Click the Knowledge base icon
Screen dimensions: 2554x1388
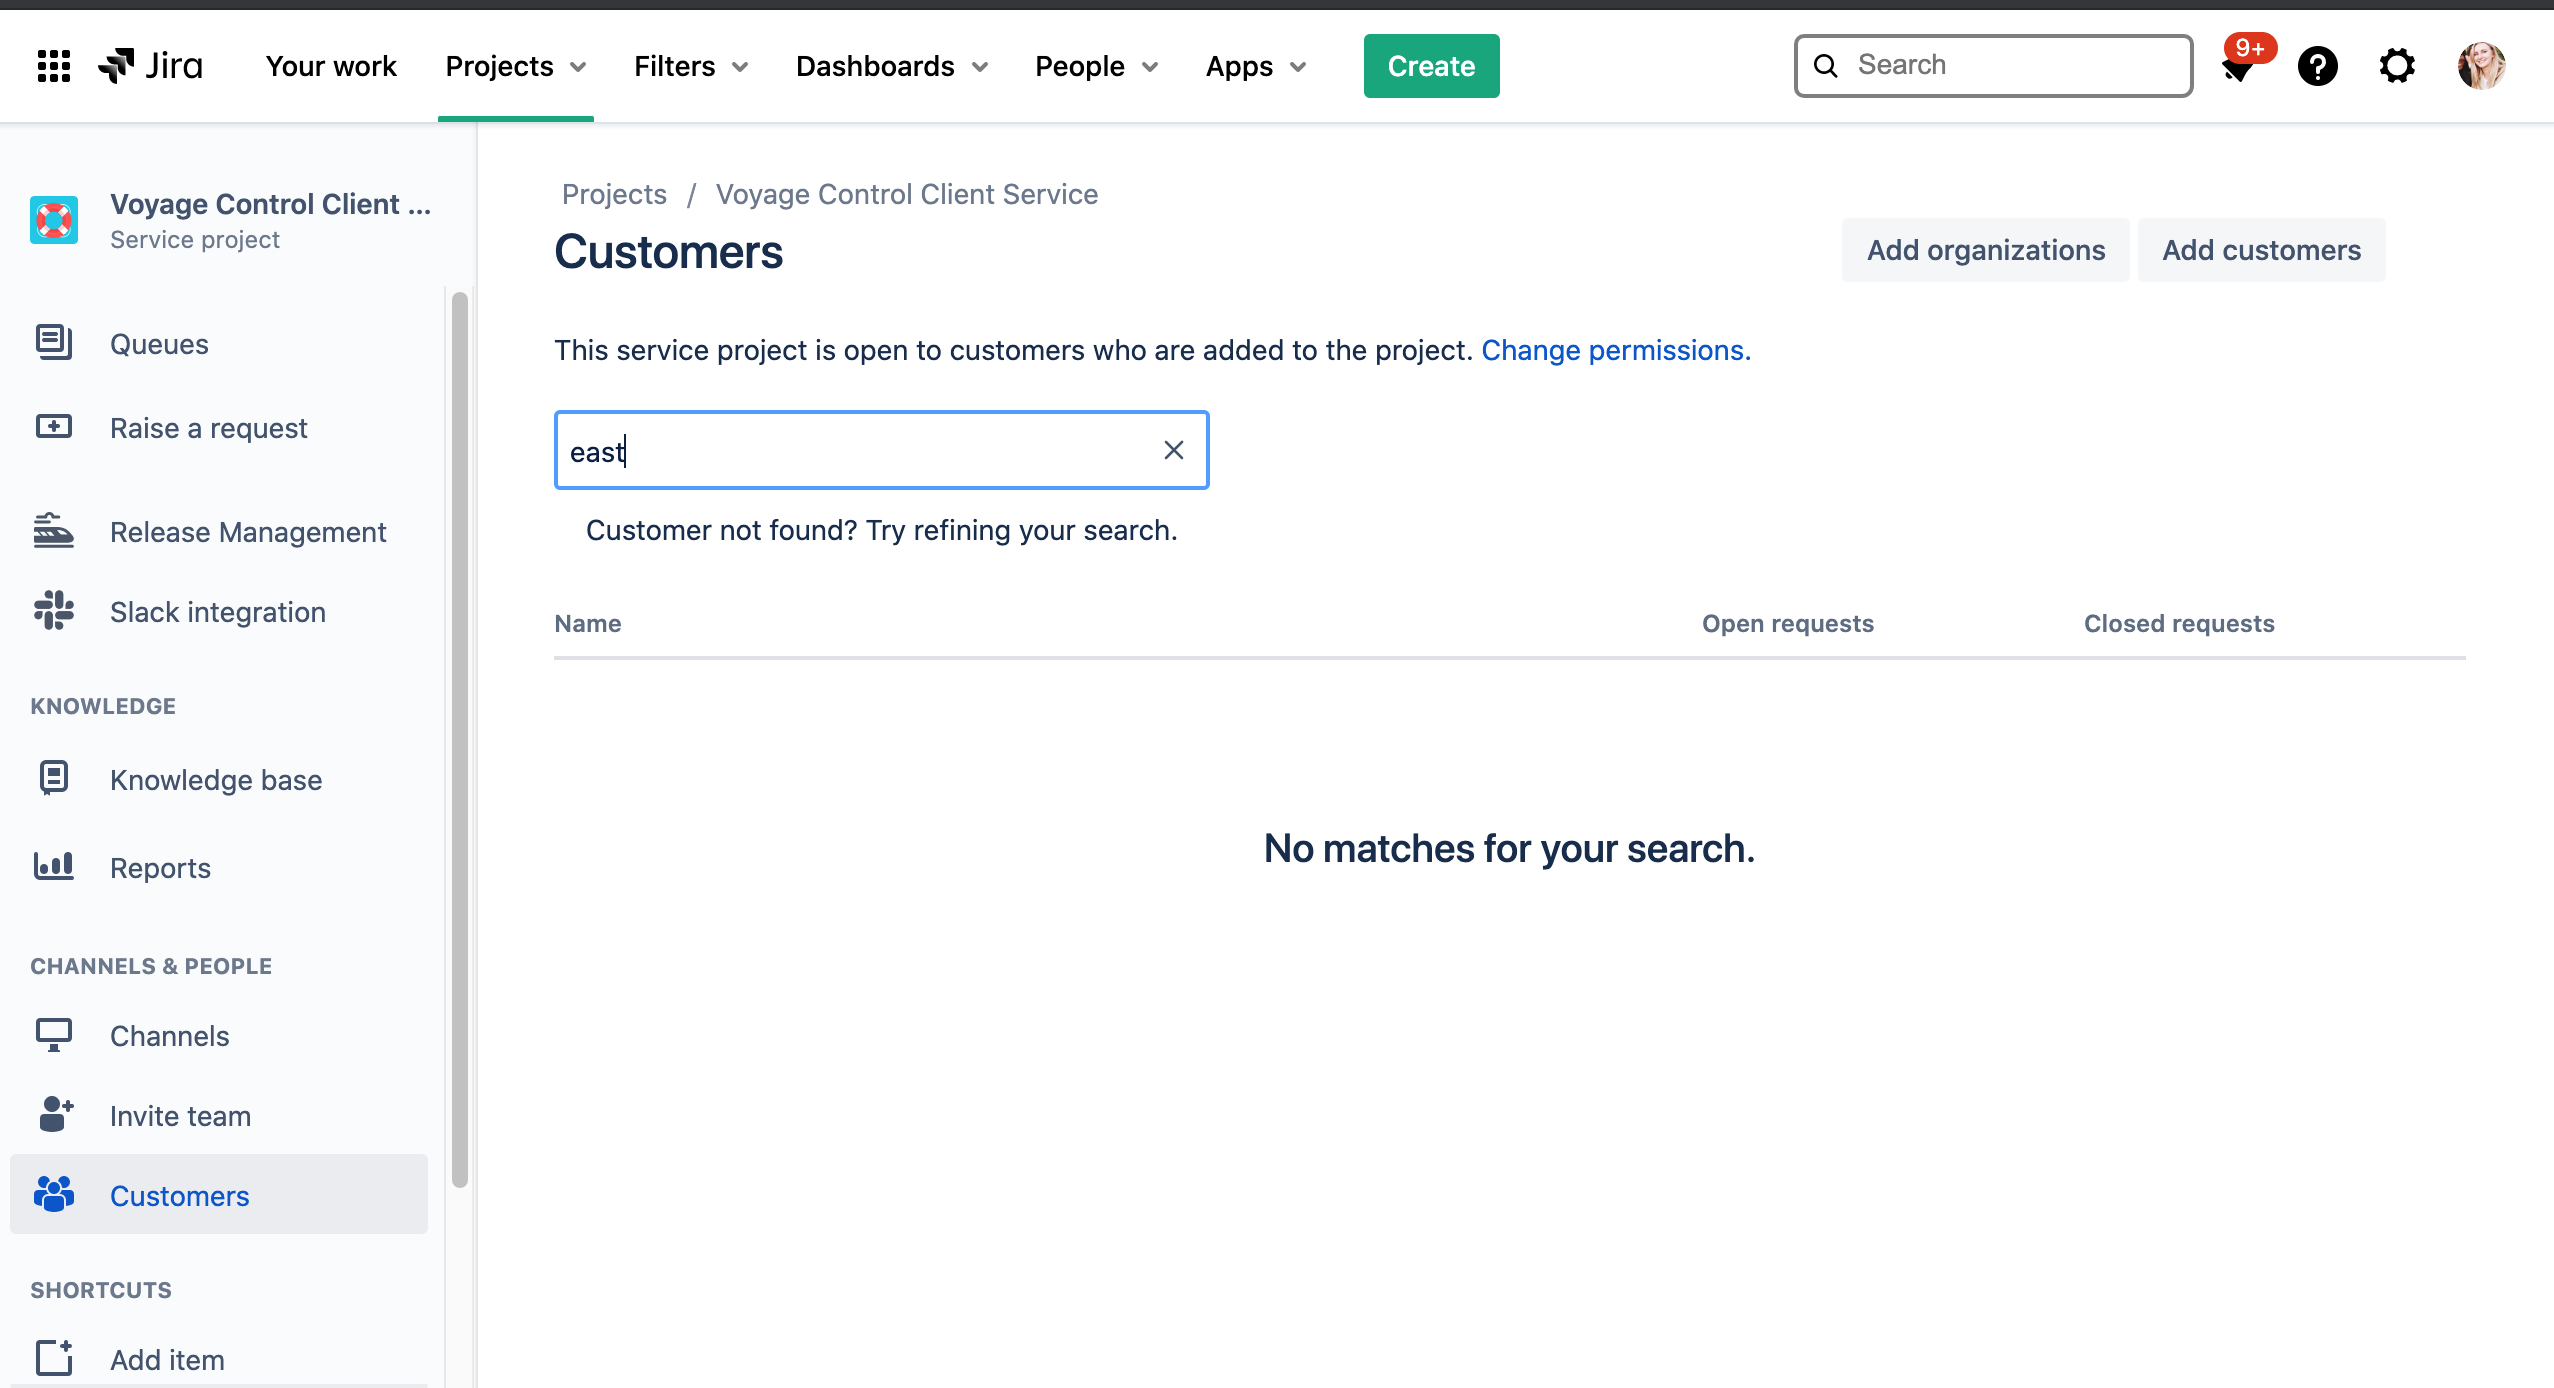click(54, 778)
